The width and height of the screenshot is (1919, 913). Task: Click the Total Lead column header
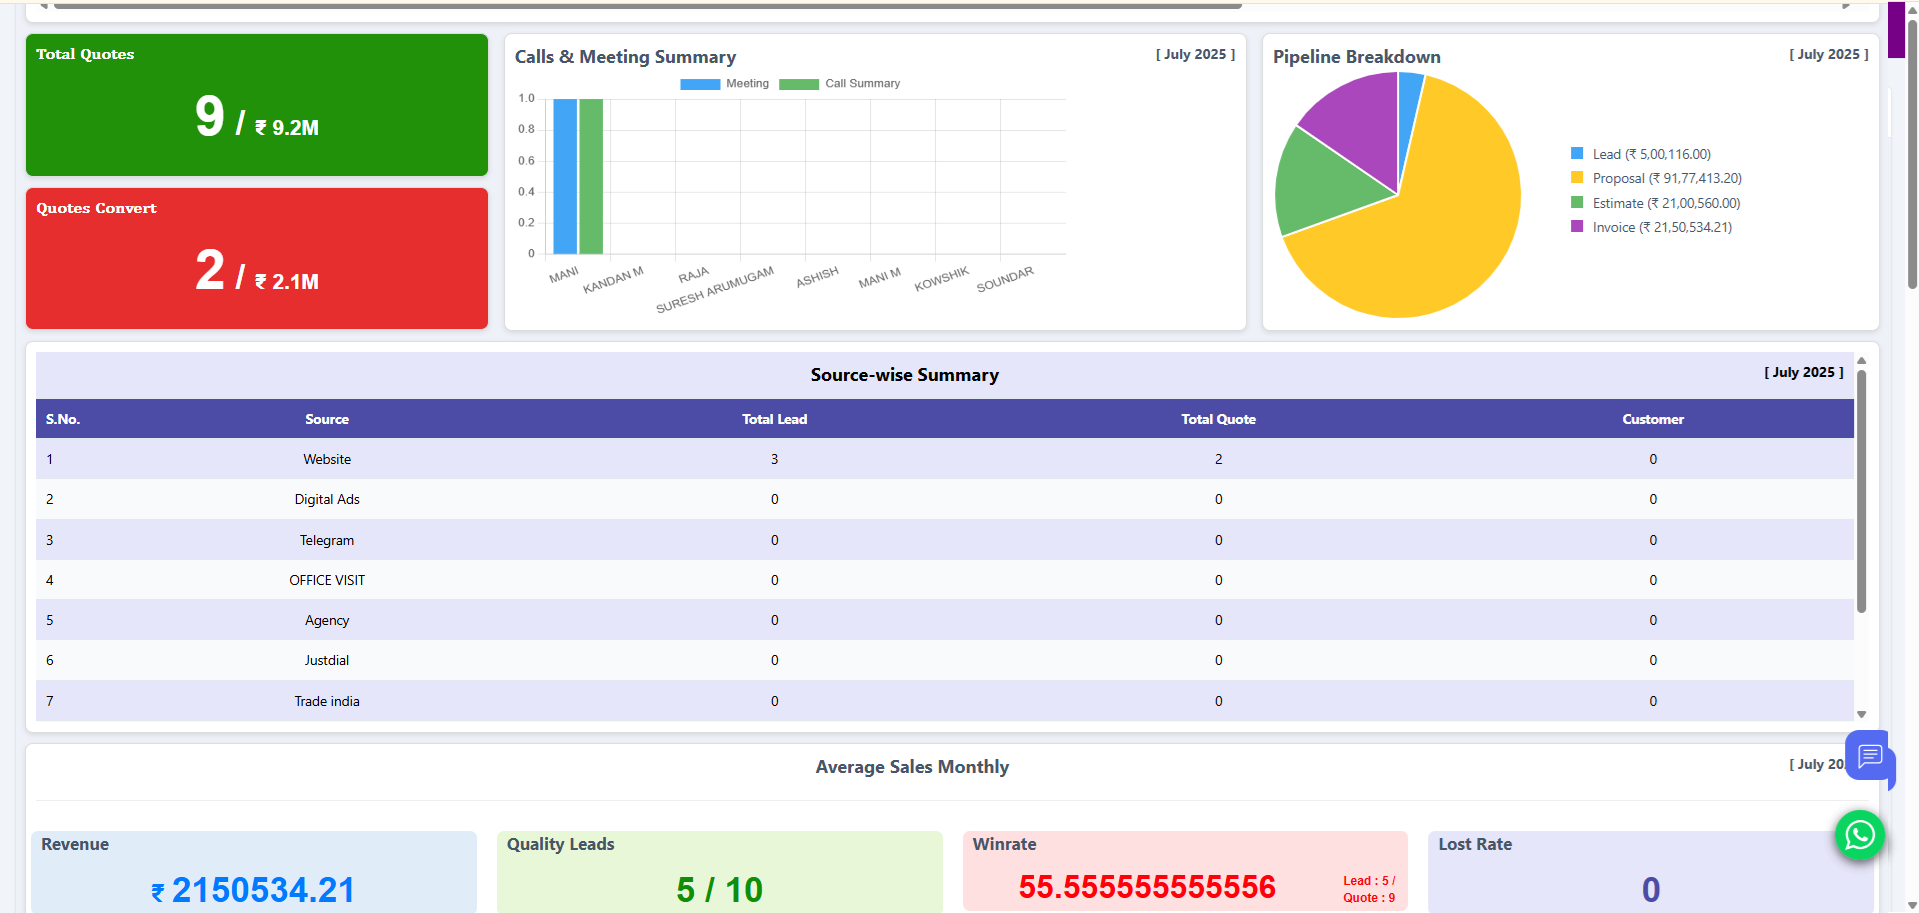click(x=774, y=419)
